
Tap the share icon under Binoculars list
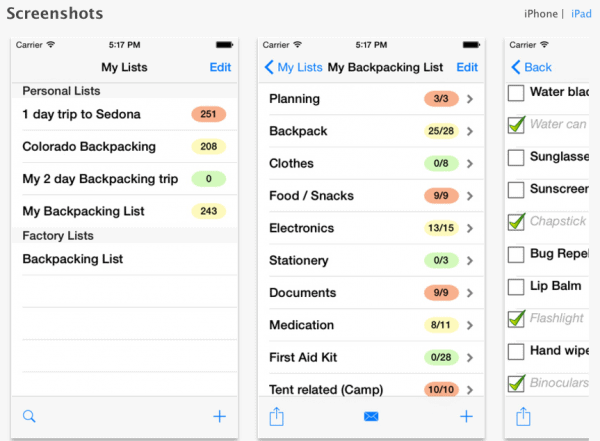tap(523, 416)
